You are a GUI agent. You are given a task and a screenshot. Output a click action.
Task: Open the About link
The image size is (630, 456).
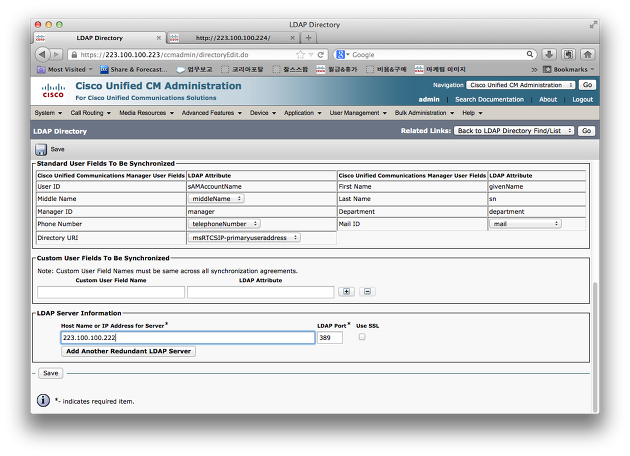click(x=548, y=100)
